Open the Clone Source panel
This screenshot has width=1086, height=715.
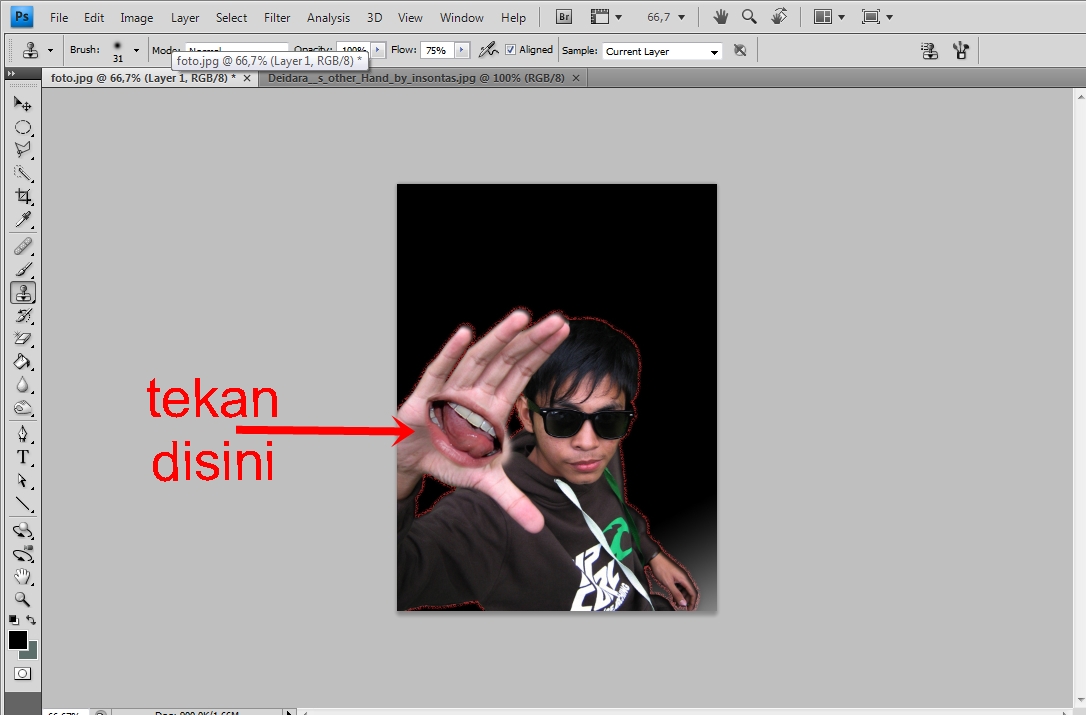pos(929,50)
